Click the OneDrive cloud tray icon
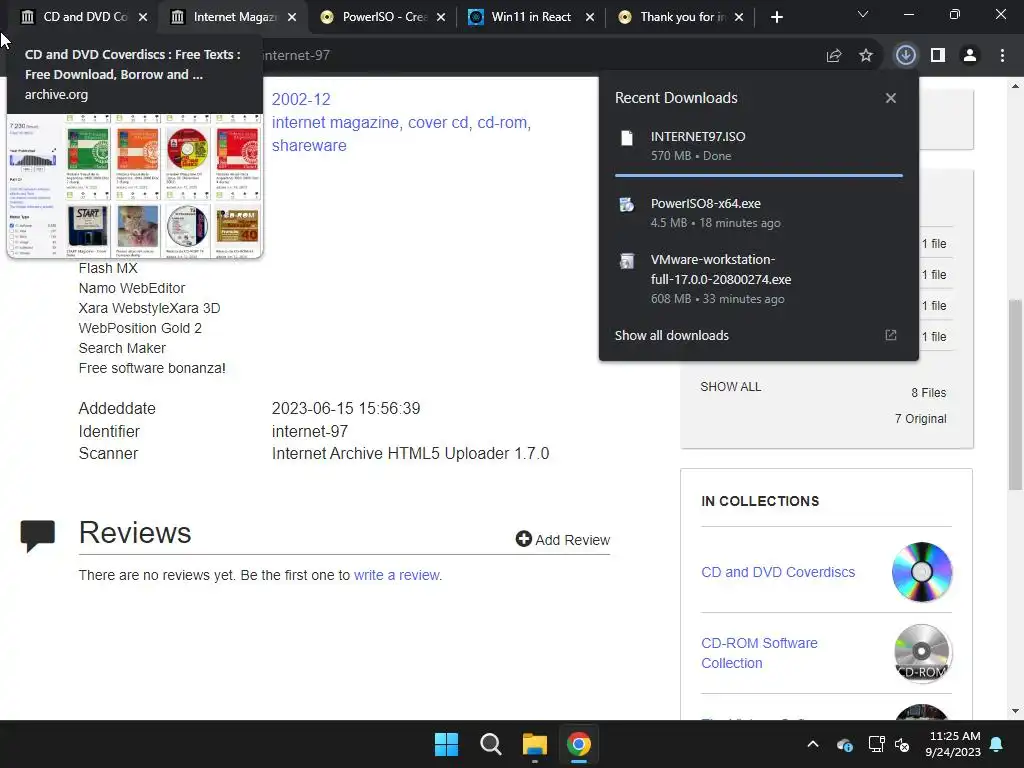1024x768 pixels. coord(844,744)
